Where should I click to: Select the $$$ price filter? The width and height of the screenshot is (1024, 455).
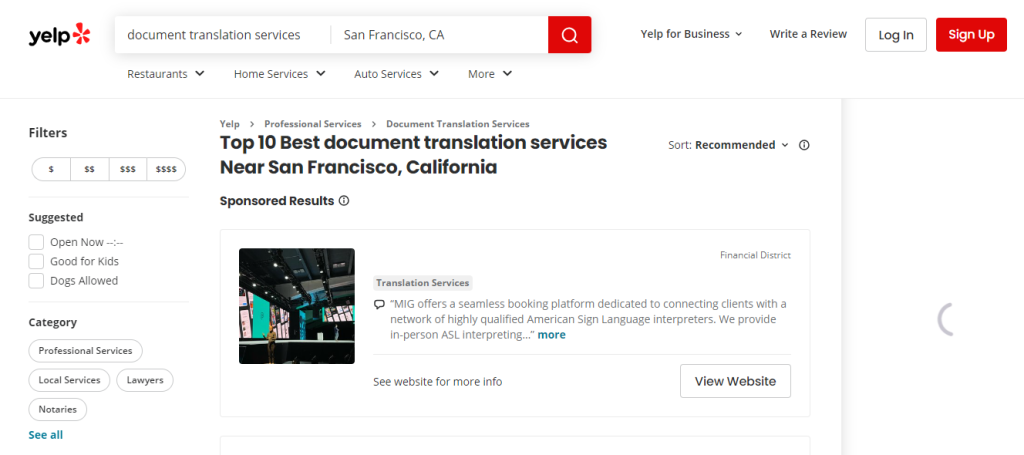(x=128, y=169)
